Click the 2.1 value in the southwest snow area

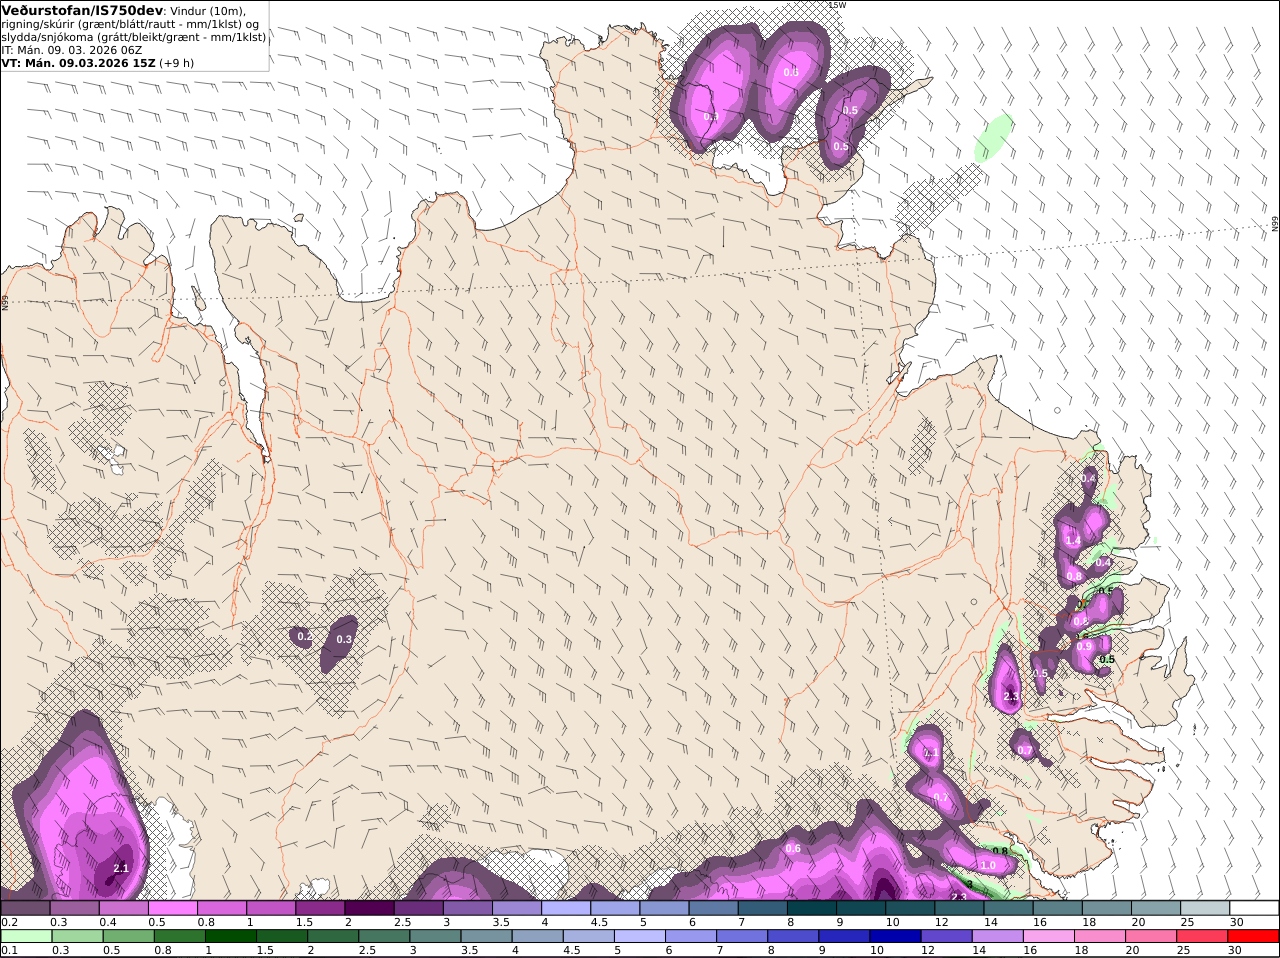click(x=121, y=868)
